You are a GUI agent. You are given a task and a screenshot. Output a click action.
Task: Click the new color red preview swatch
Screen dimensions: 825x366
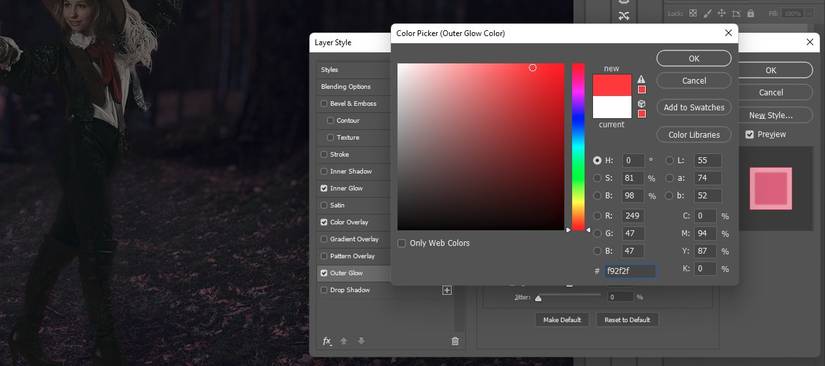612,85
